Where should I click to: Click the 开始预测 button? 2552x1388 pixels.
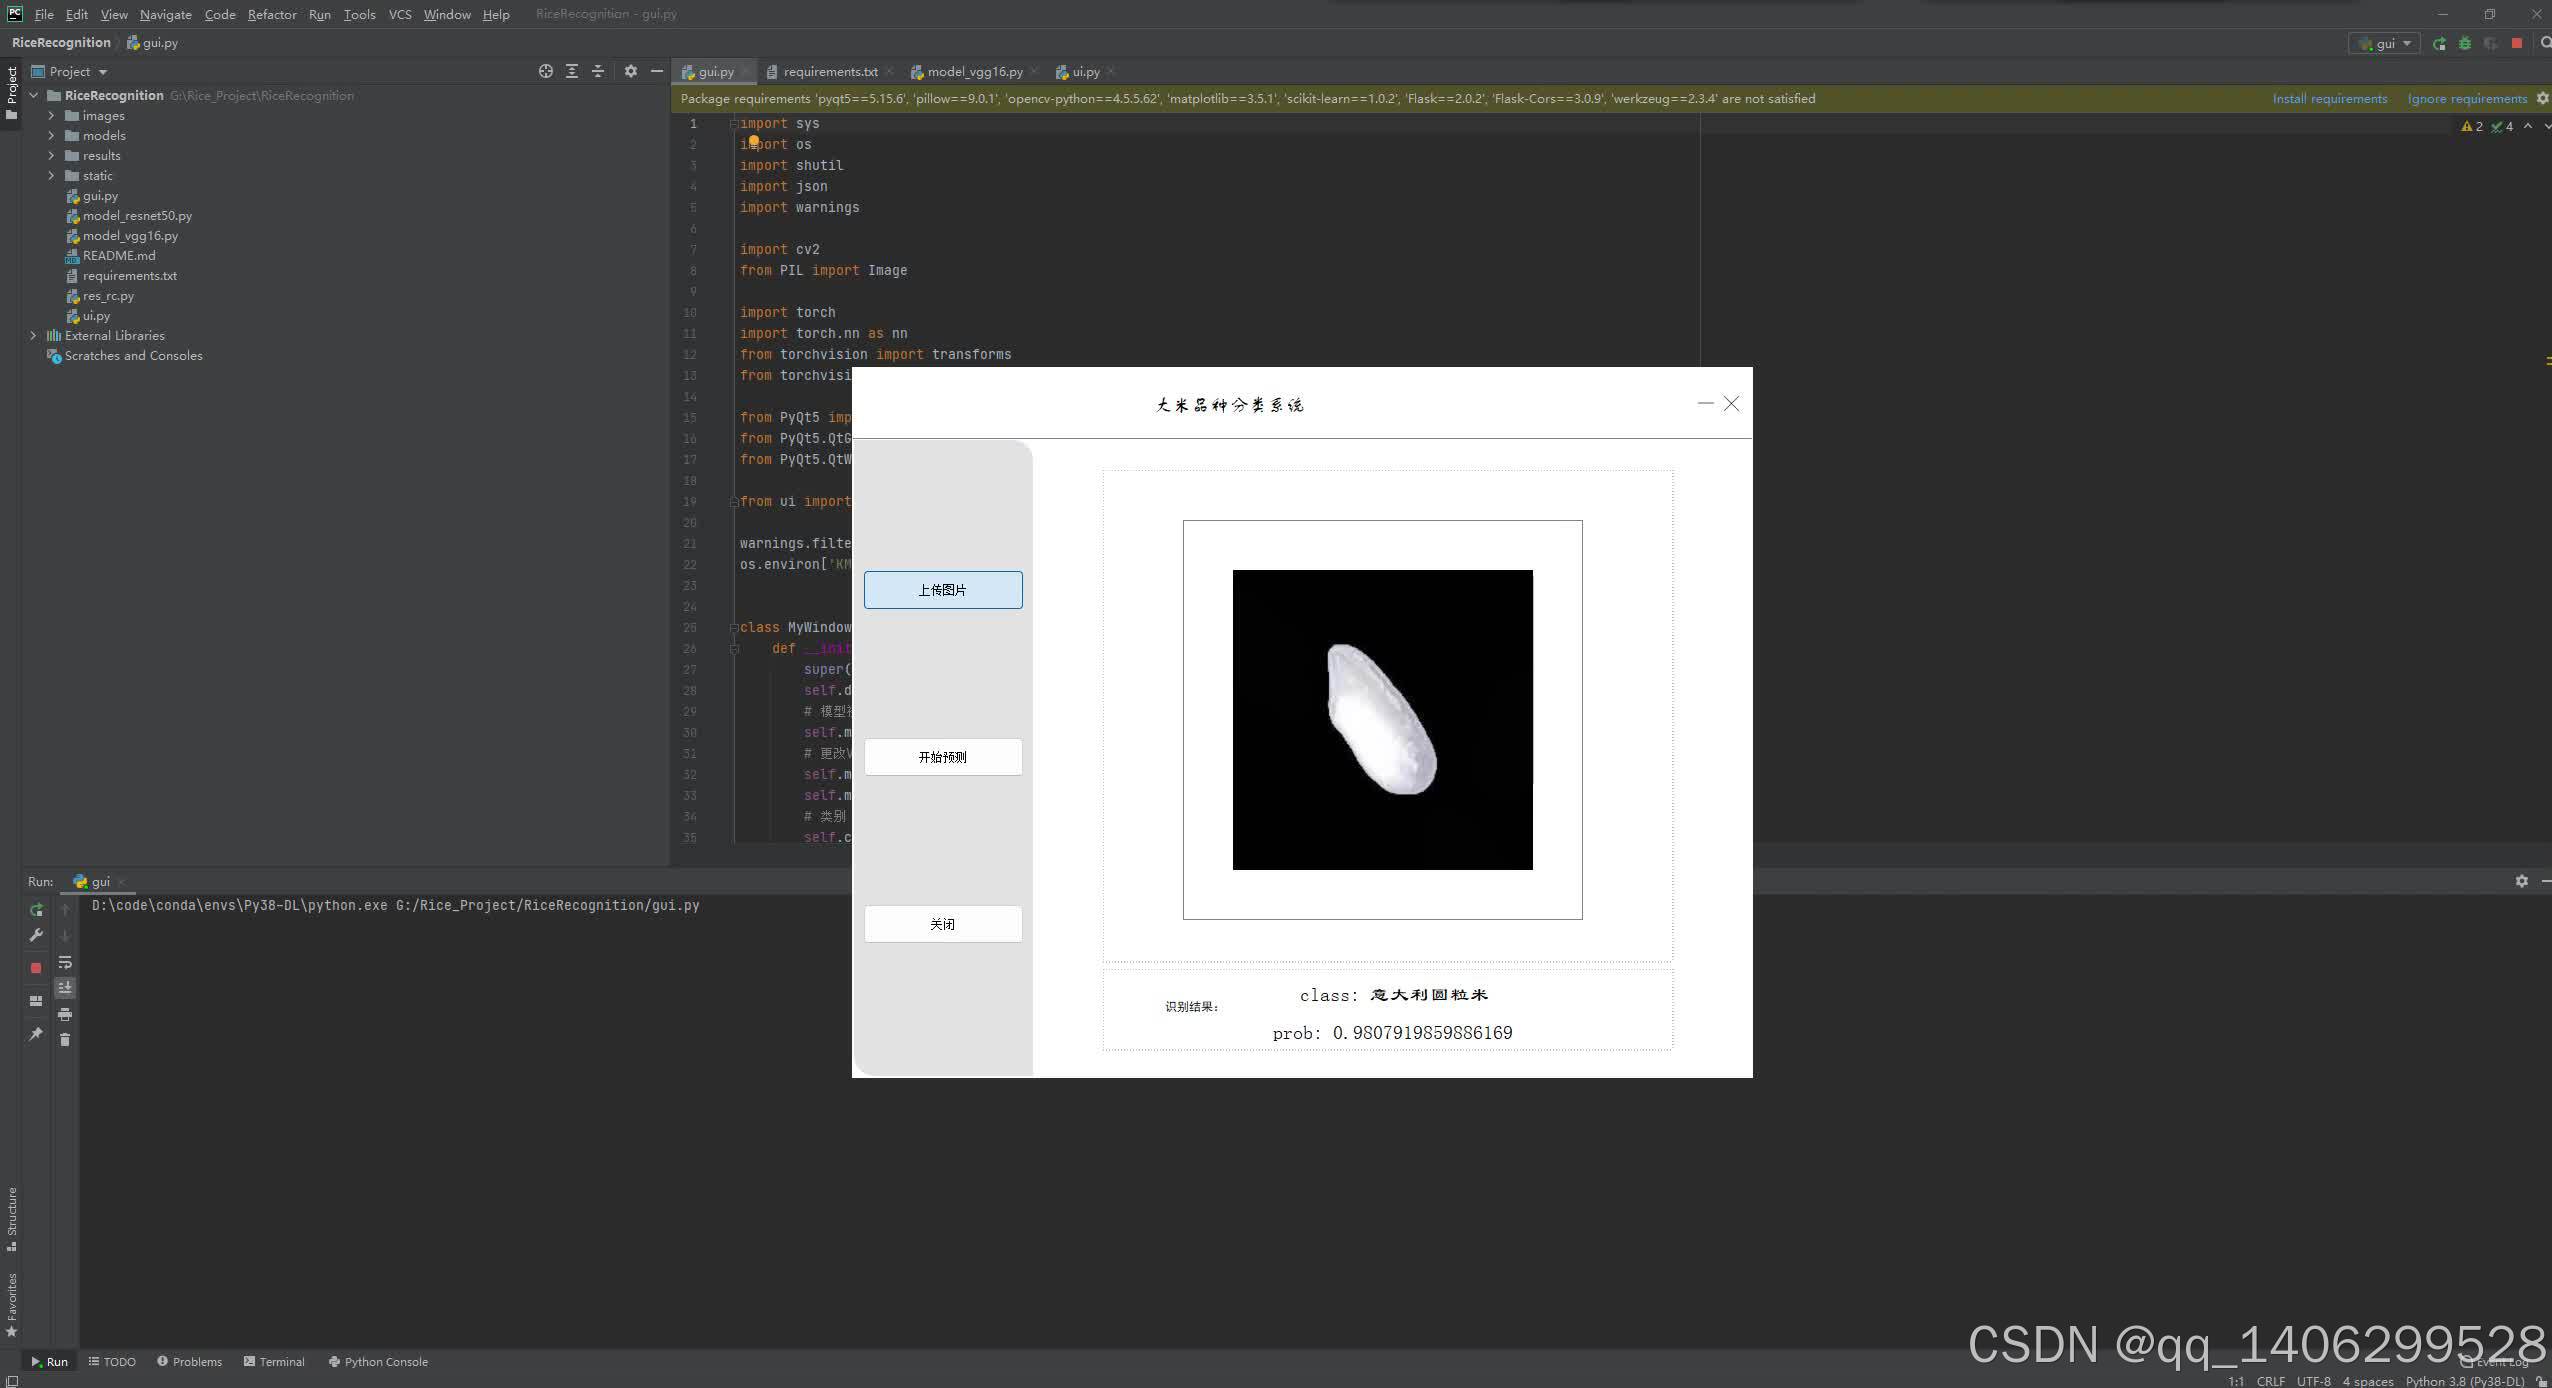pos(942,757)
